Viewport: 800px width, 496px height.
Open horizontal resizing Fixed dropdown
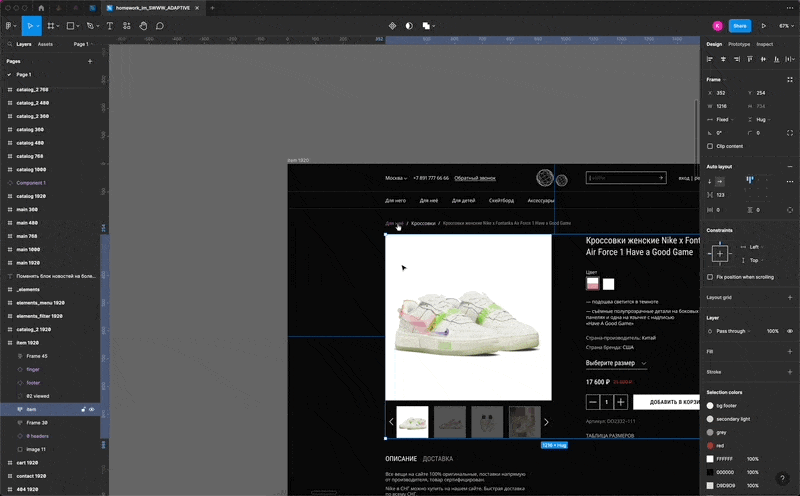point(721,119)
